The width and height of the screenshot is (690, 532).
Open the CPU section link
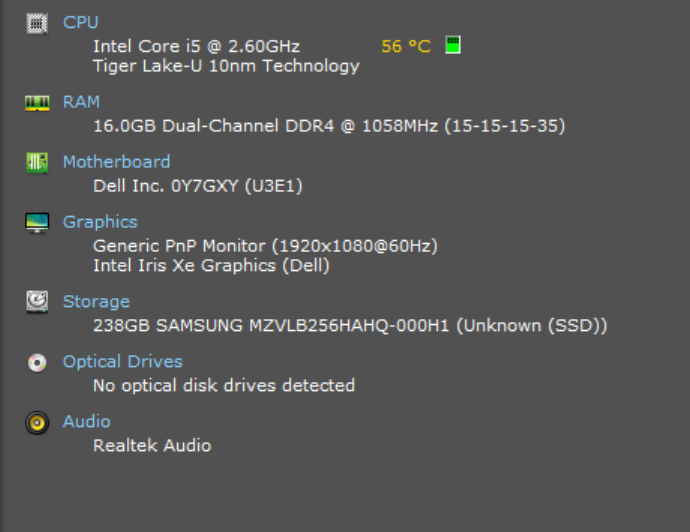pyautogui.click(x=81, y=22)
